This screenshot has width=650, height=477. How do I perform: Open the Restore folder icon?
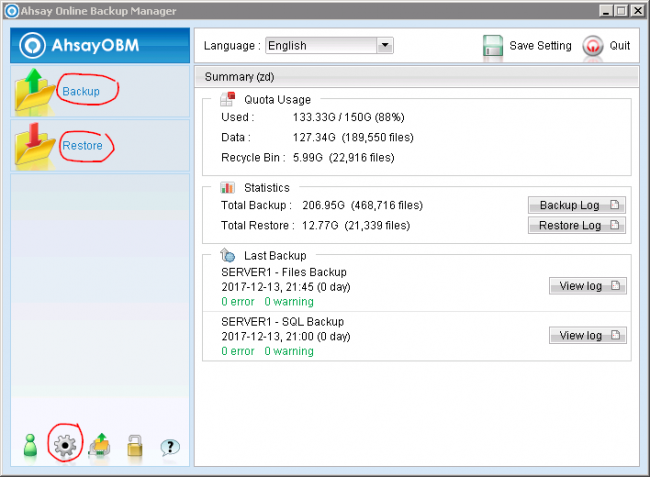(x=34, y=144)
